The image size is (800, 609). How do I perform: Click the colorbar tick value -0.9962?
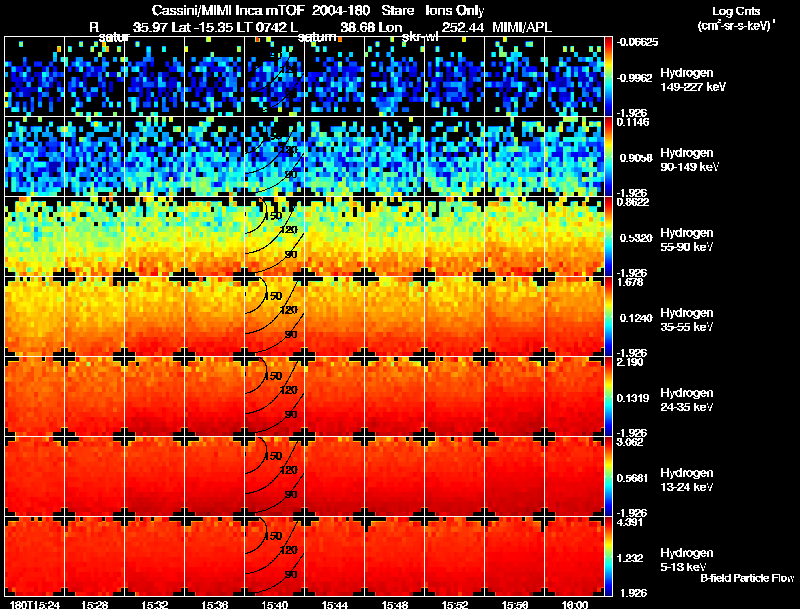635,78
